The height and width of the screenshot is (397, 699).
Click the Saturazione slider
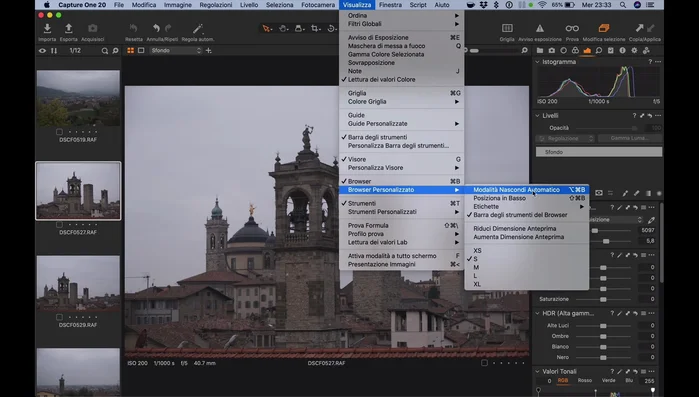pos(603,299)
